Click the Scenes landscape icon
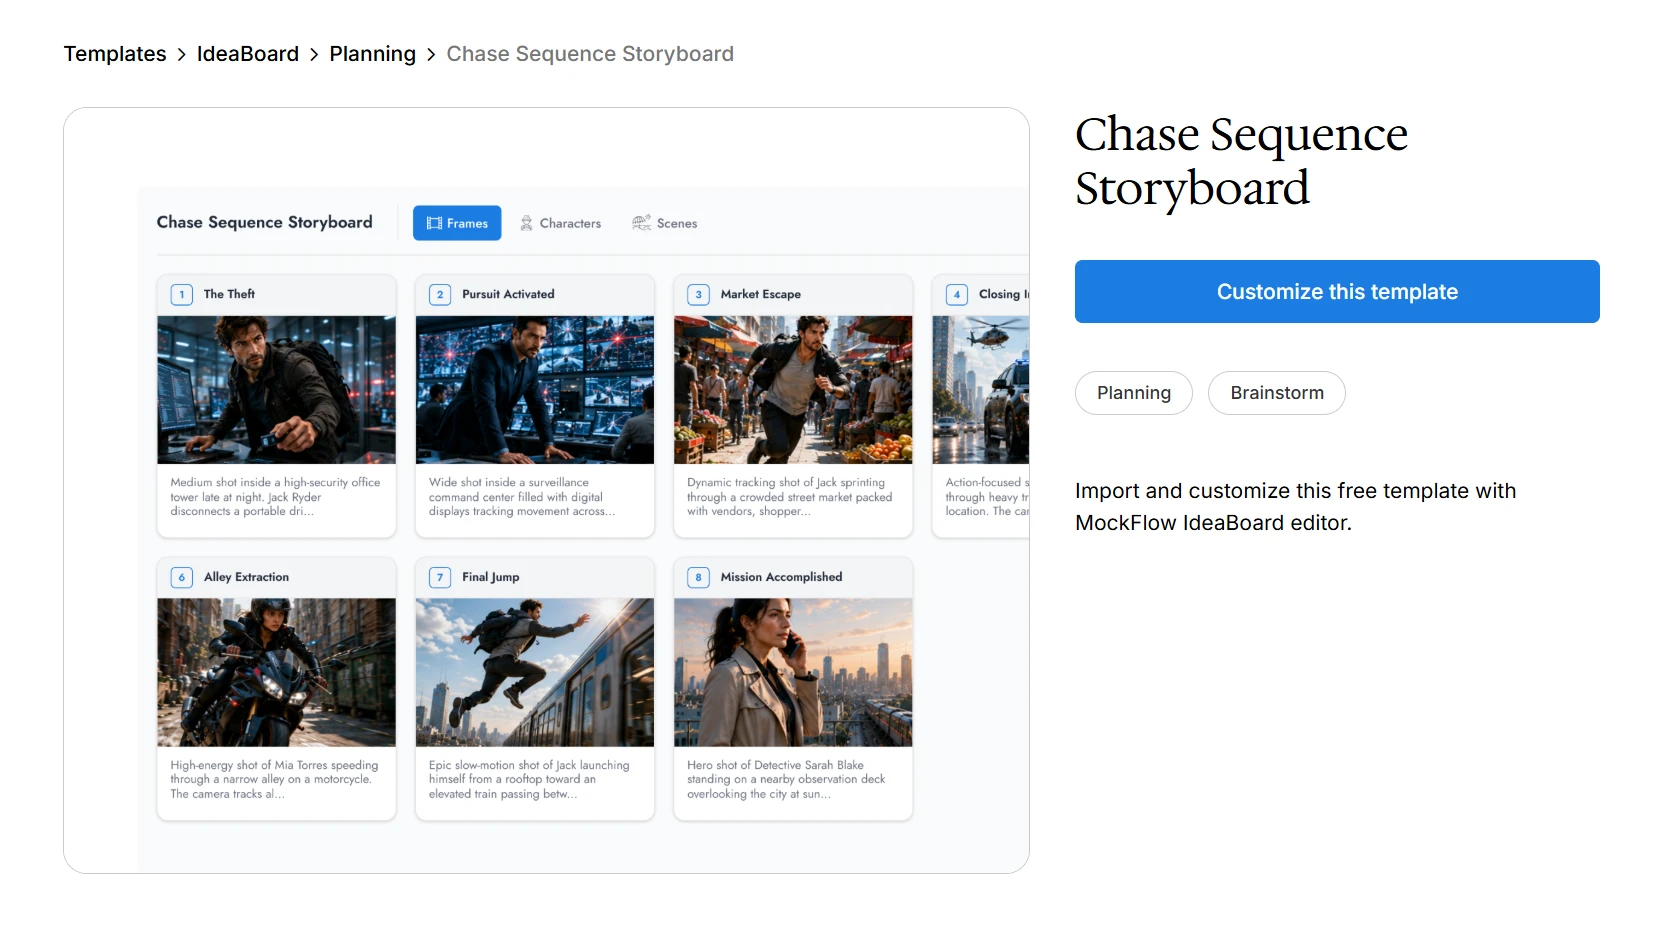The width and height of the screenshot is (1660, 925). (x=641, y=223)
